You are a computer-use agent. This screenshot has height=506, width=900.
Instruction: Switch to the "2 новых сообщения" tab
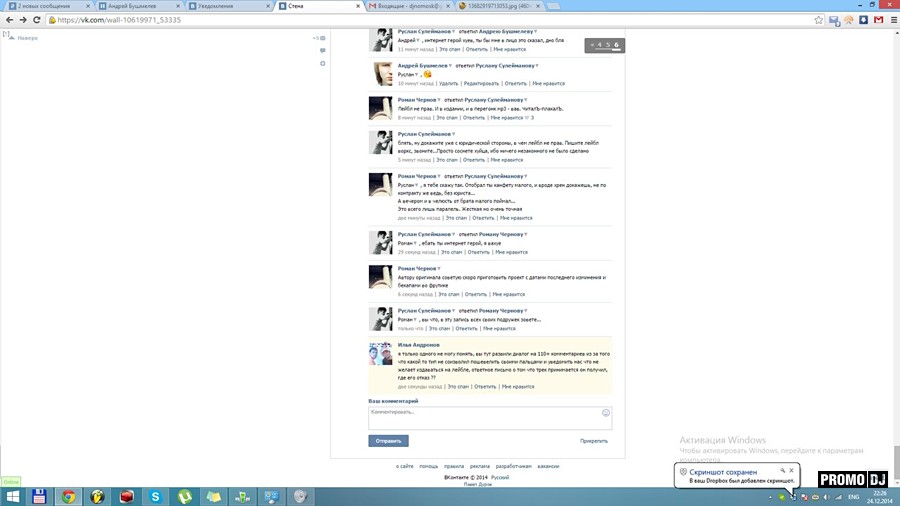pyautogui.click(x=45, y=6)
